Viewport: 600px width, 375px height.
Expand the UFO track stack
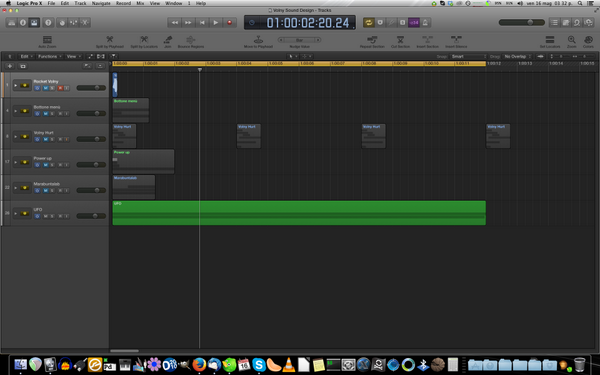point(16,214)
